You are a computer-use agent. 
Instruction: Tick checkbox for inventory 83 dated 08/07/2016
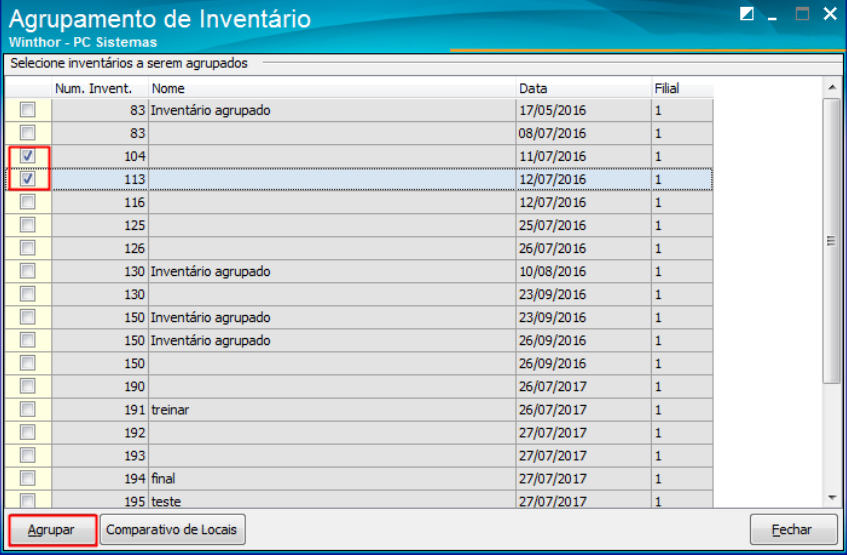[28, 133]
